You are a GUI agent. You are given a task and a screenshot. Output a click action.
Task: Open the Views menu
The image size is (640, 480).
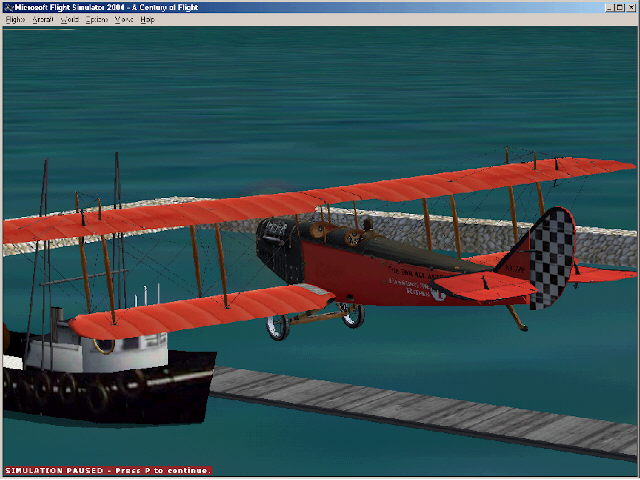[124, 20]
